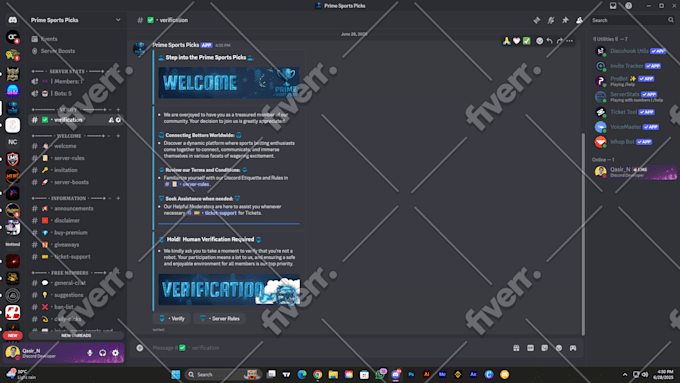680x383 pixels.
Task: Open Photoshop from the Windows taskbar
Action: click(x=411, y=375)
